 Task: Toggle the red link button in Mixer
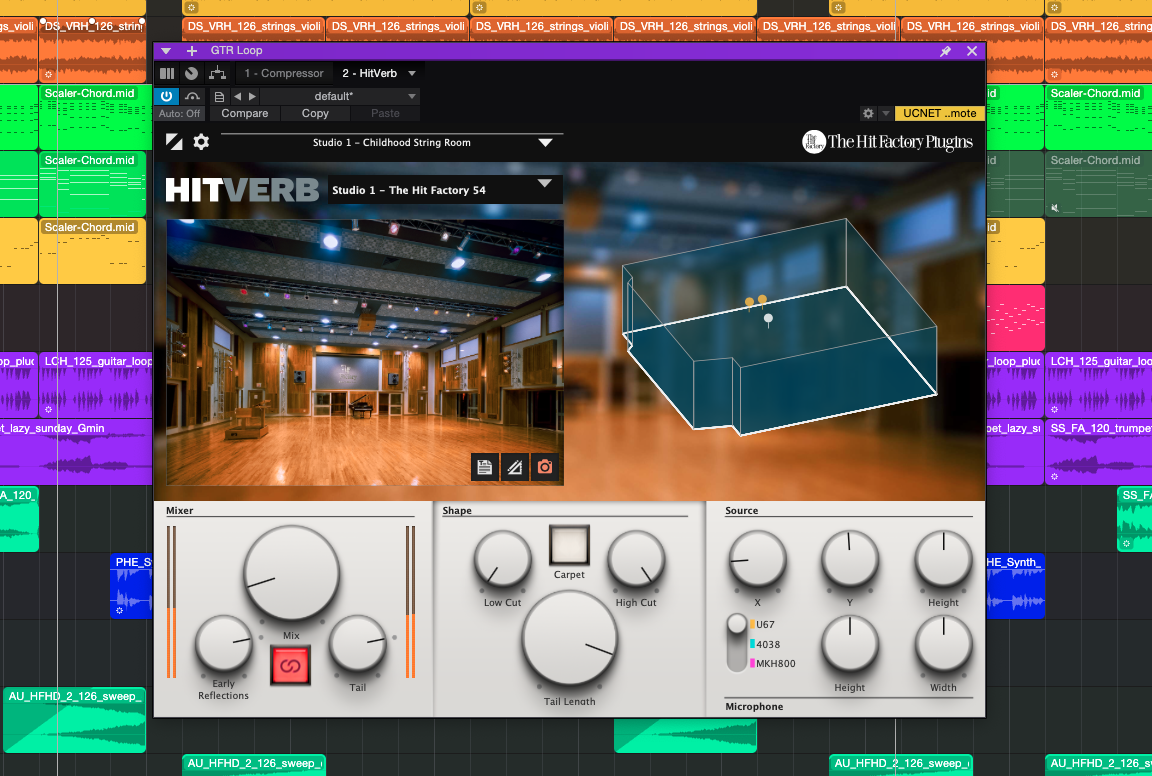click(290, 666)
